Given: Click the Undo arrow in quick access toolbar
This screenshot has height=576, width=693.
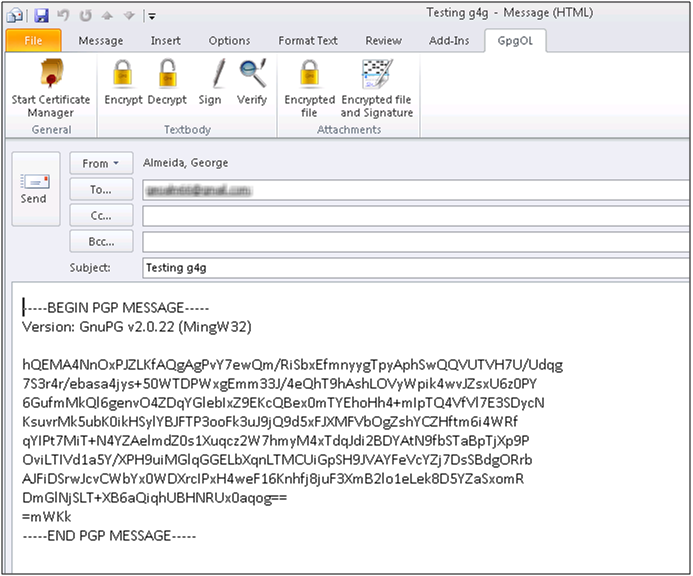Looking at the screenshot, I should coord(63,16).
